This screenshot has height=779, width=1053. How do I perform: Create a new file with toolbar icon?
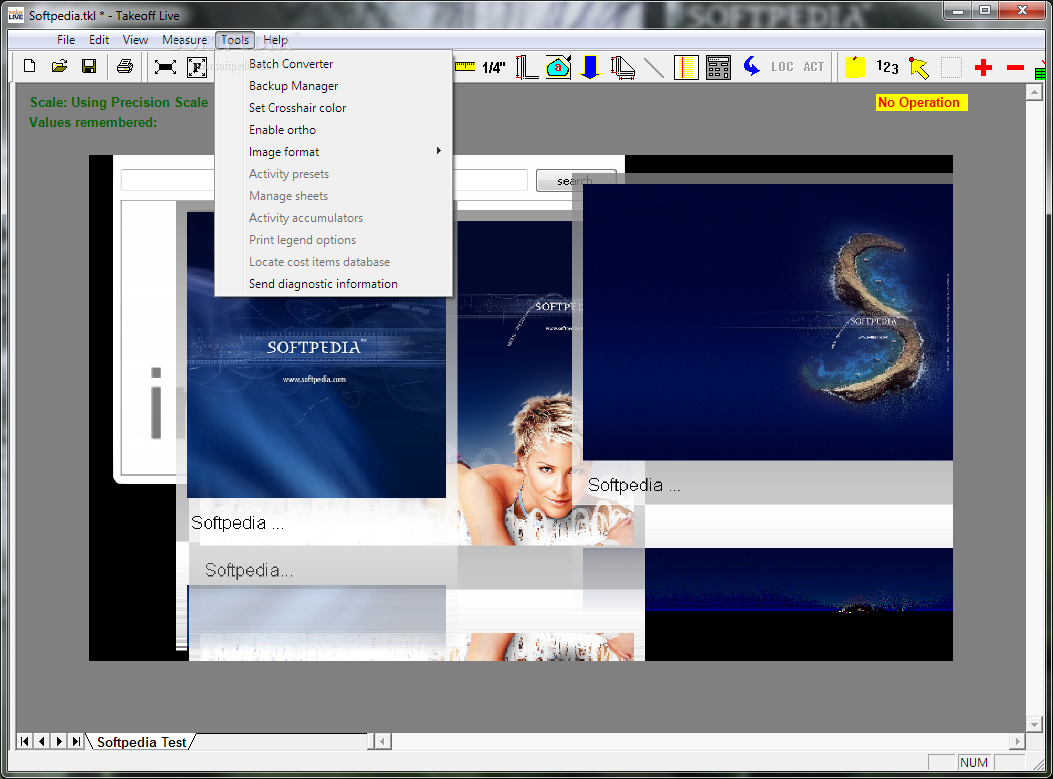coord(30,66)
